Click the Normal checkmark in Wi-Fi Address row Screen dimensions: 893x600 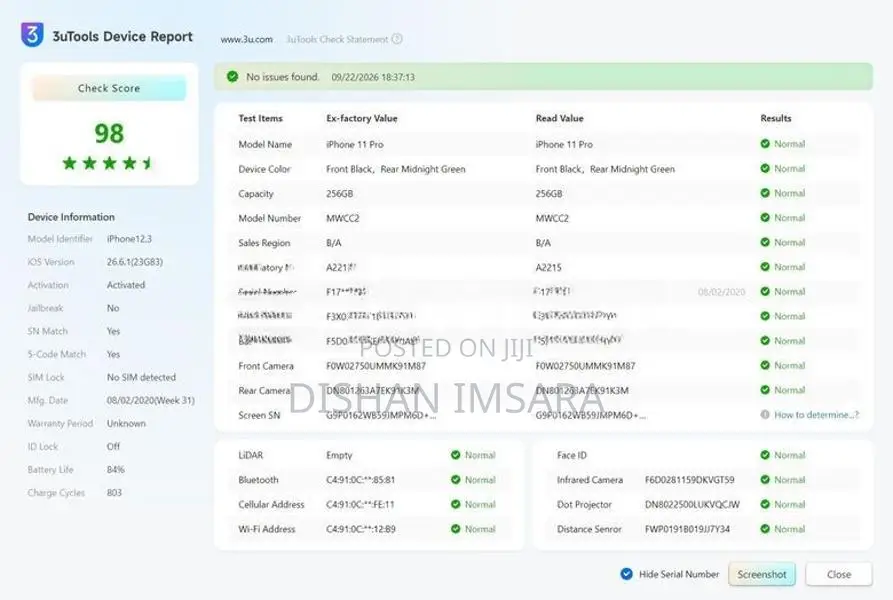pyautogui.click(x=455, y=529)
